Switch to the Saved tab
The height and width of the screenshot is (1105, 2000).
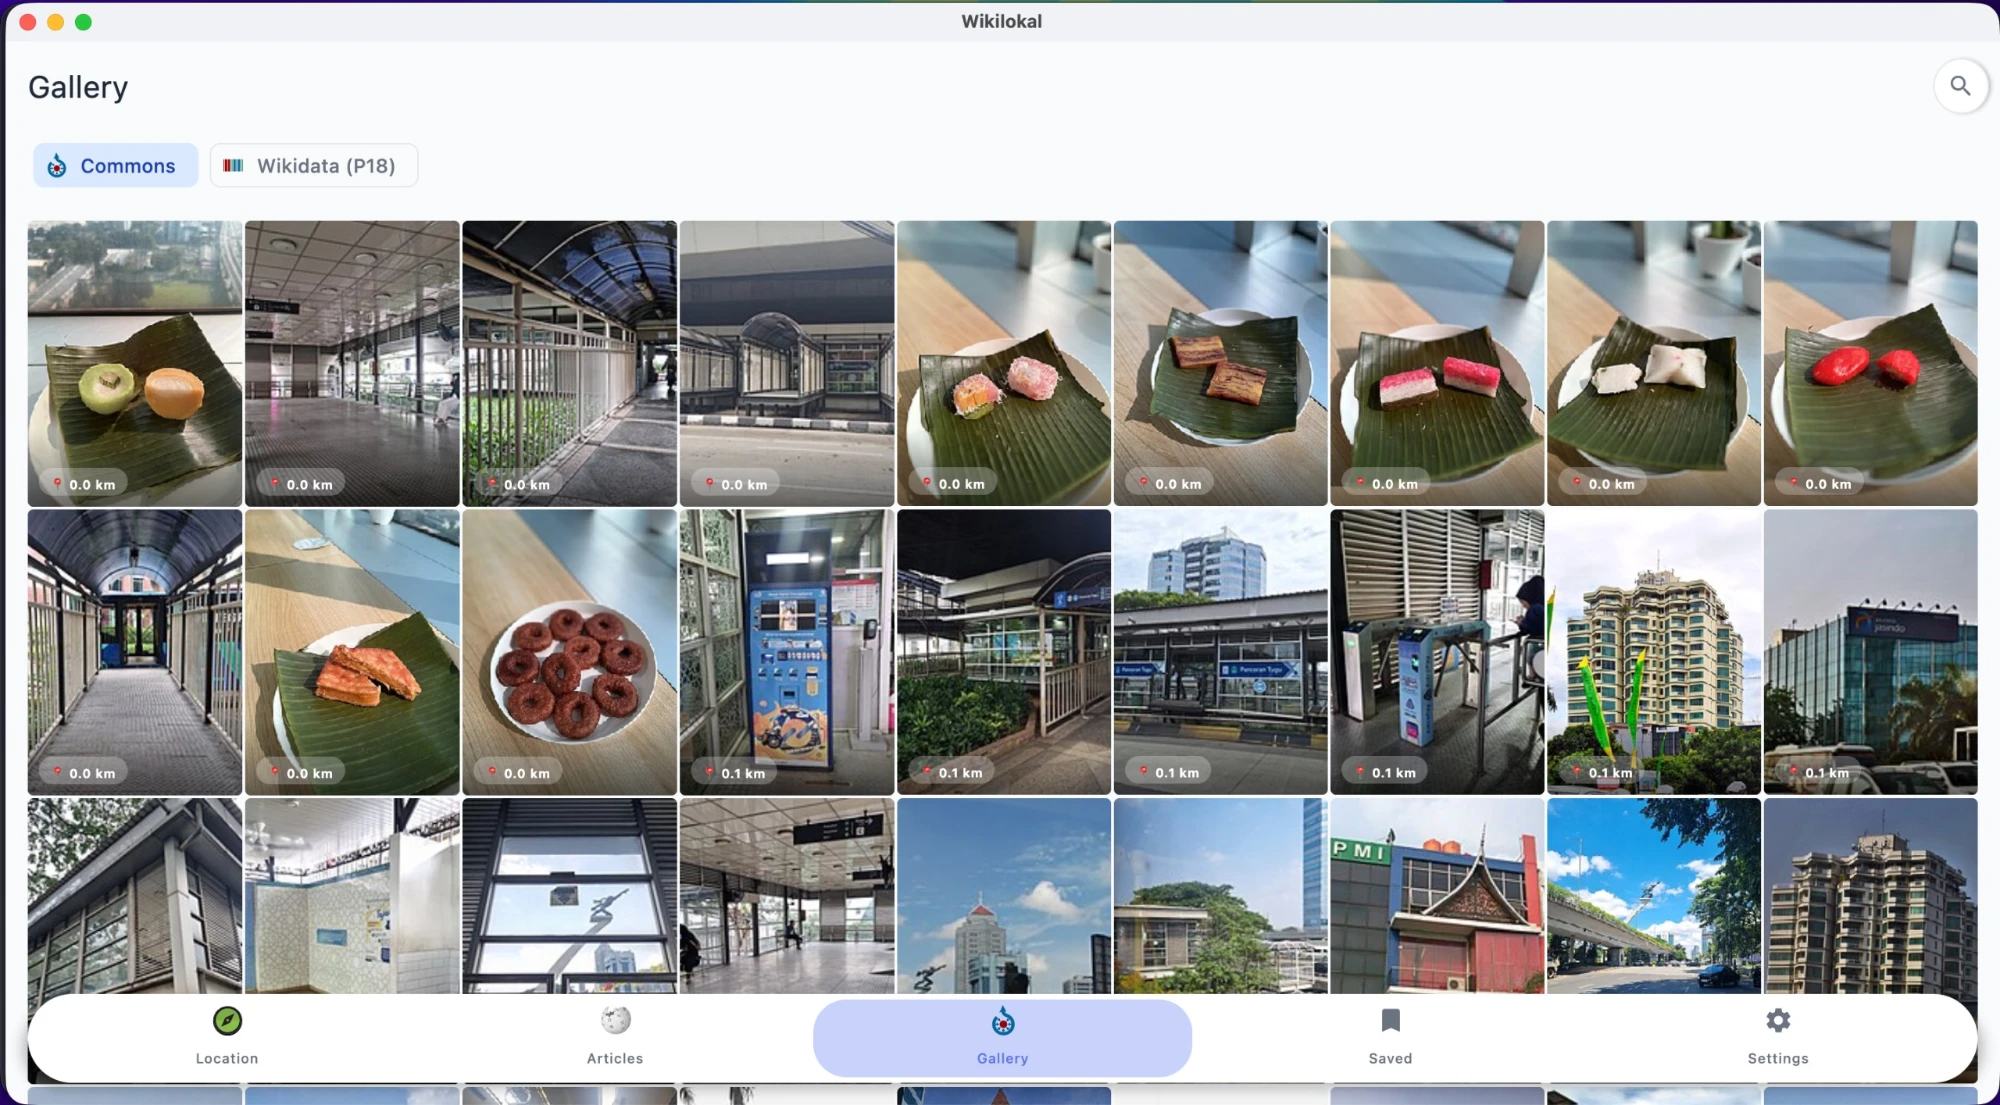1390,1038
